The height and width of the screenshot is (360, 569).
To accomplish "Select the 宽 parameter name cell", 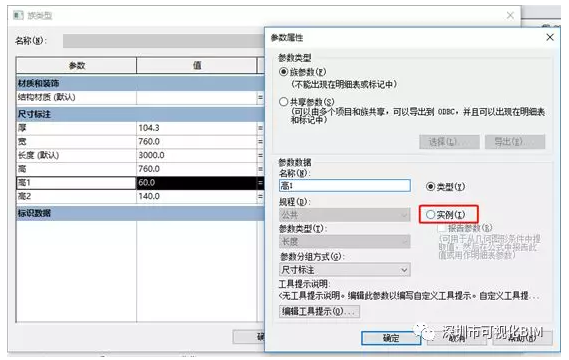I will tap(77, 142).
